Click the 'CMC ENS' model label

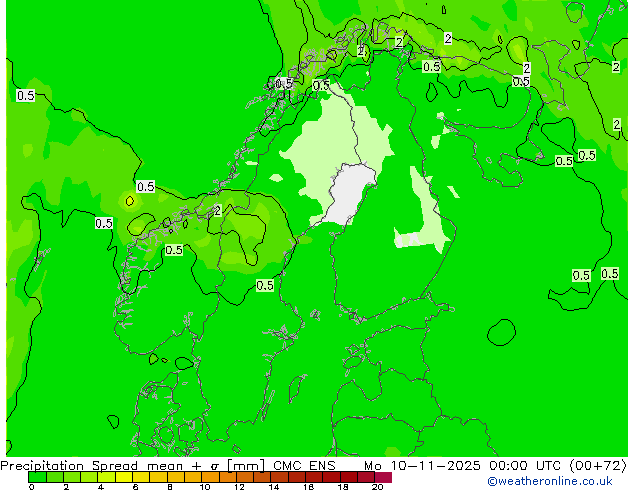coord(304,466)
